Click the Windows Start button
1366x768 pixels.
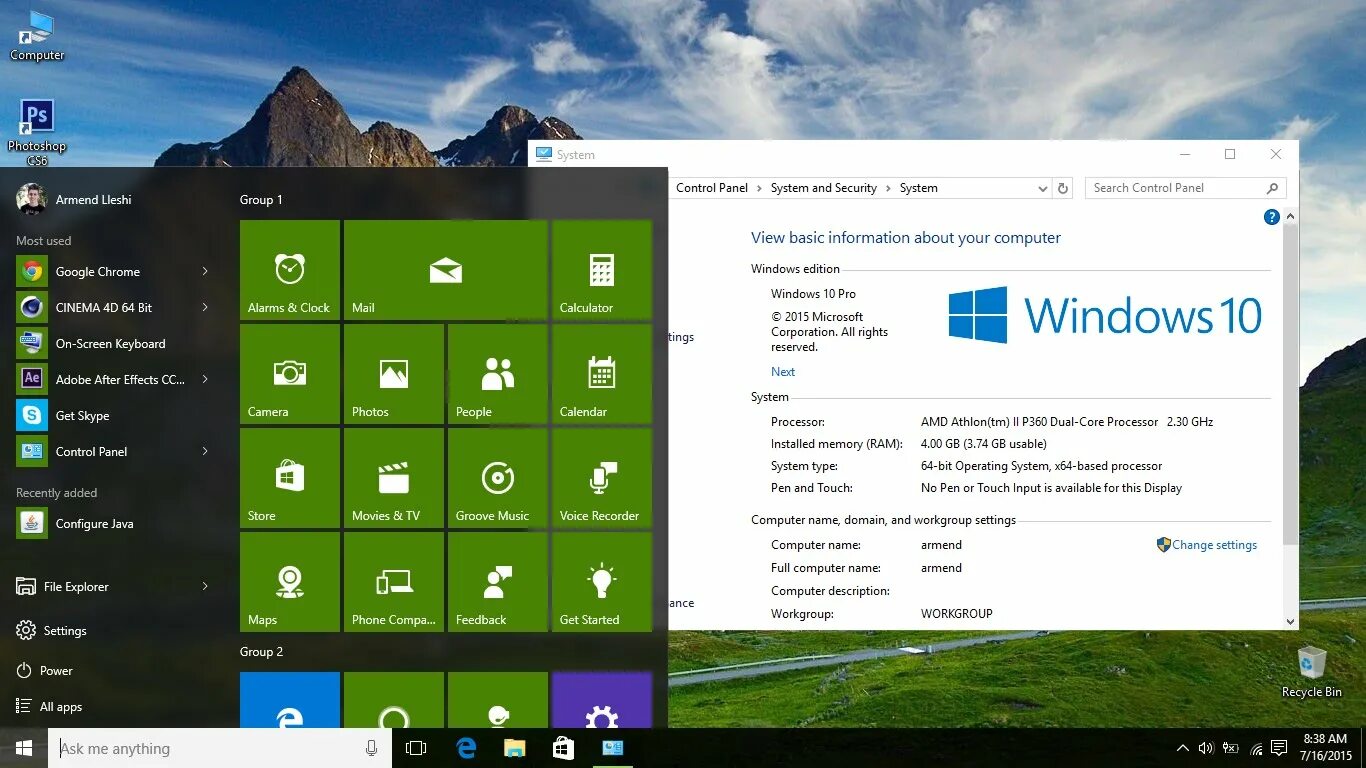(x=24, y=748)
